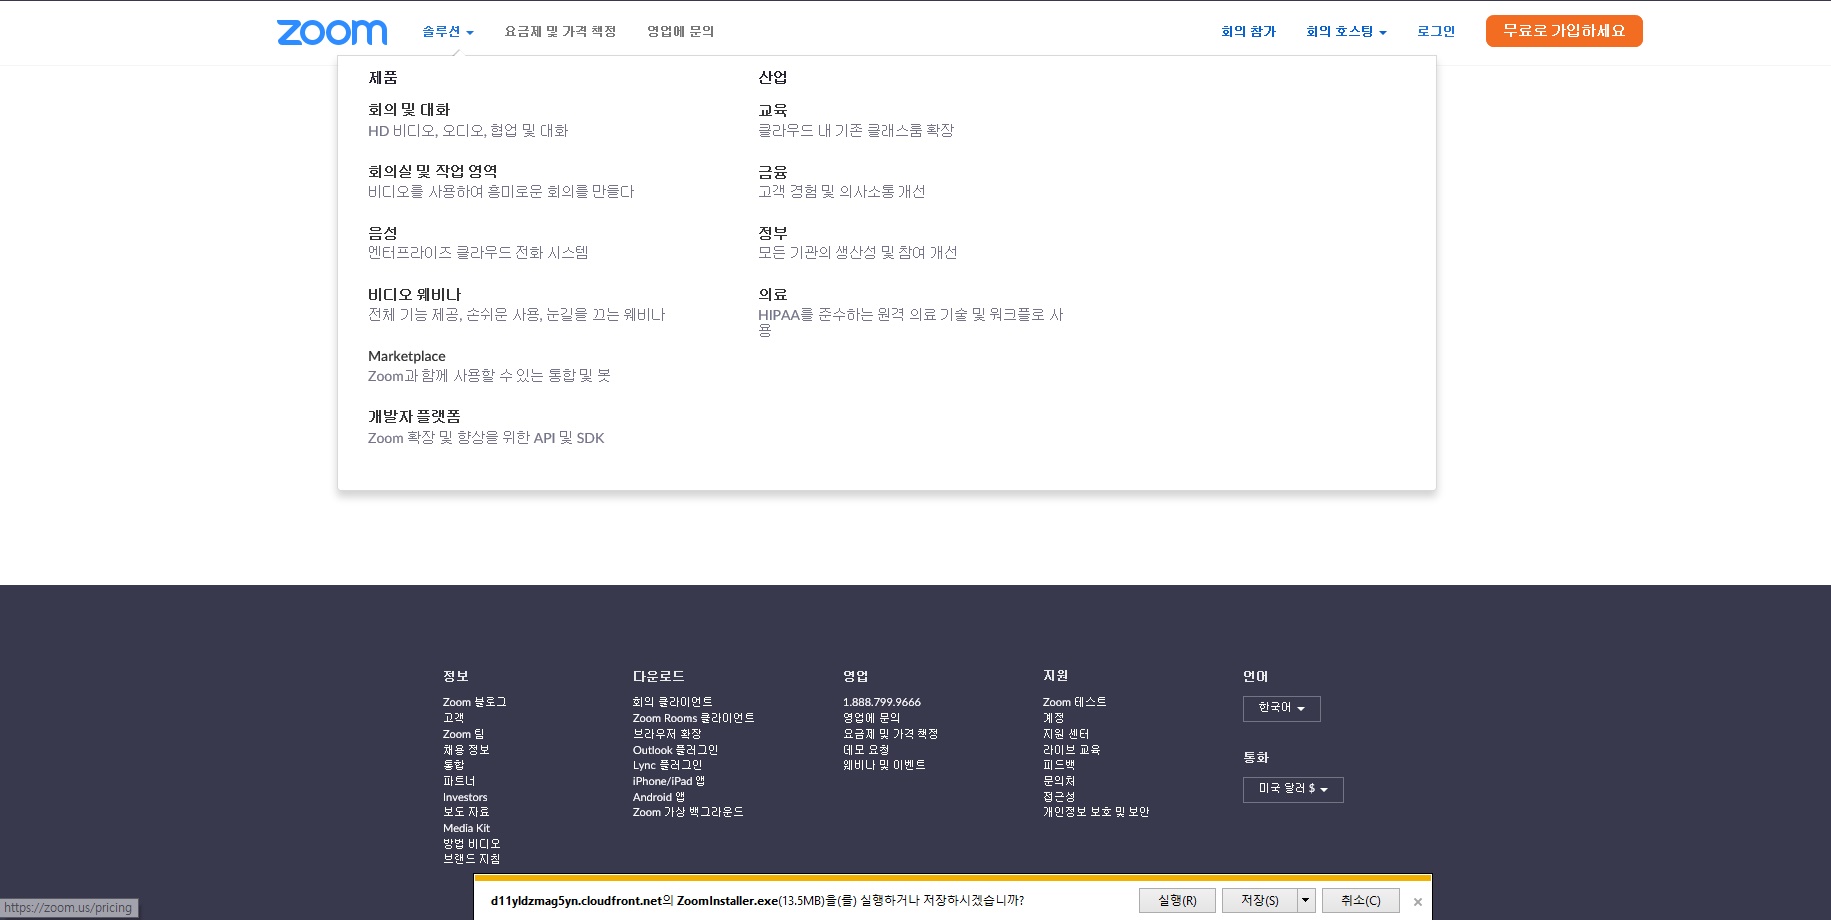The image size is (1831, 920).
Task: Close the download notification bar
Action: (x=1417, y=902)
